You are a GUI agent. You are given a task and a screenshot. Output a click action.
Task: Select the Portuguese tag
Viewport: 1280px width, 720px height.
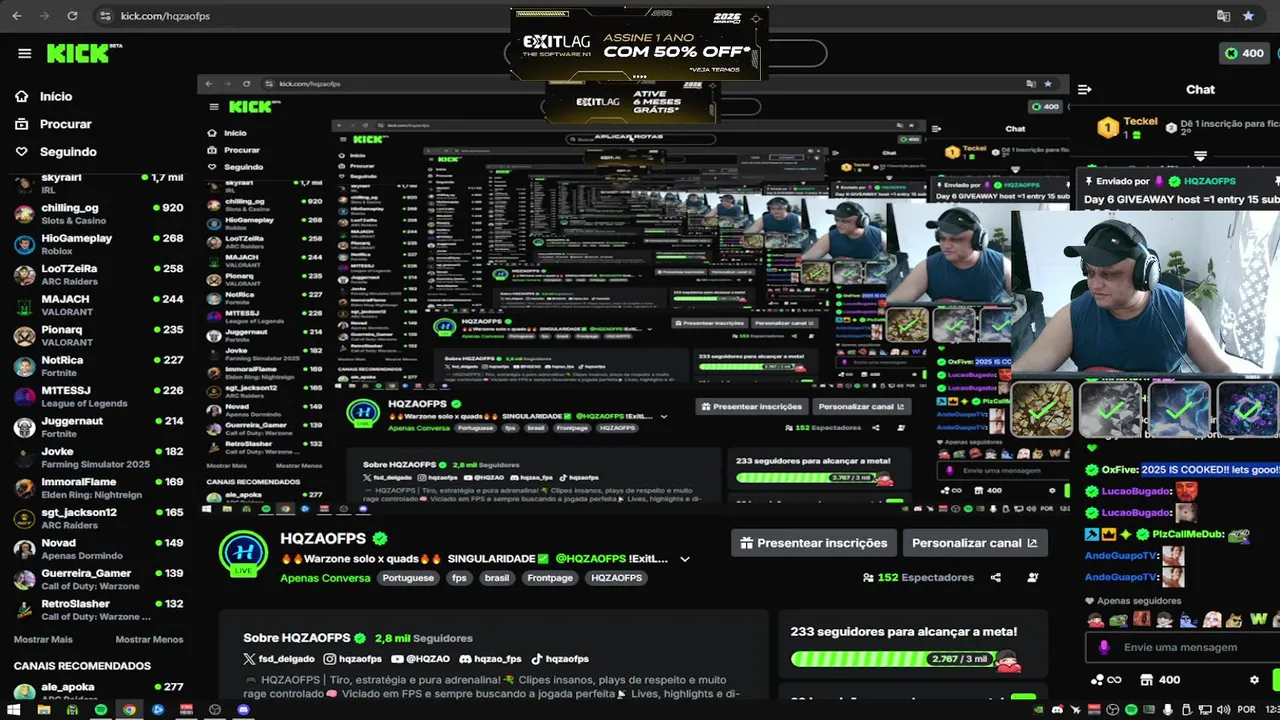point(408,578)
